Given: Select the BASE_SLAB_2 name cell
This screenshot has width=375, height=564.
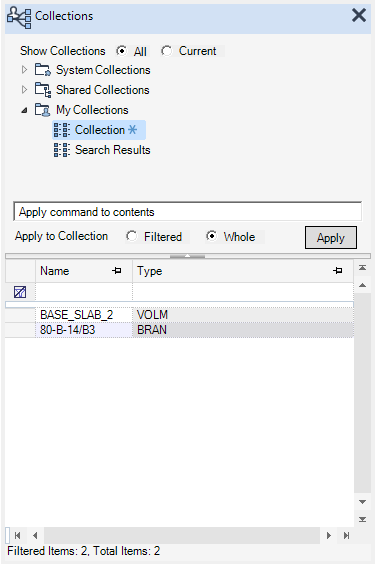Looking at the screenshot, I should click(x=84, y=315).
